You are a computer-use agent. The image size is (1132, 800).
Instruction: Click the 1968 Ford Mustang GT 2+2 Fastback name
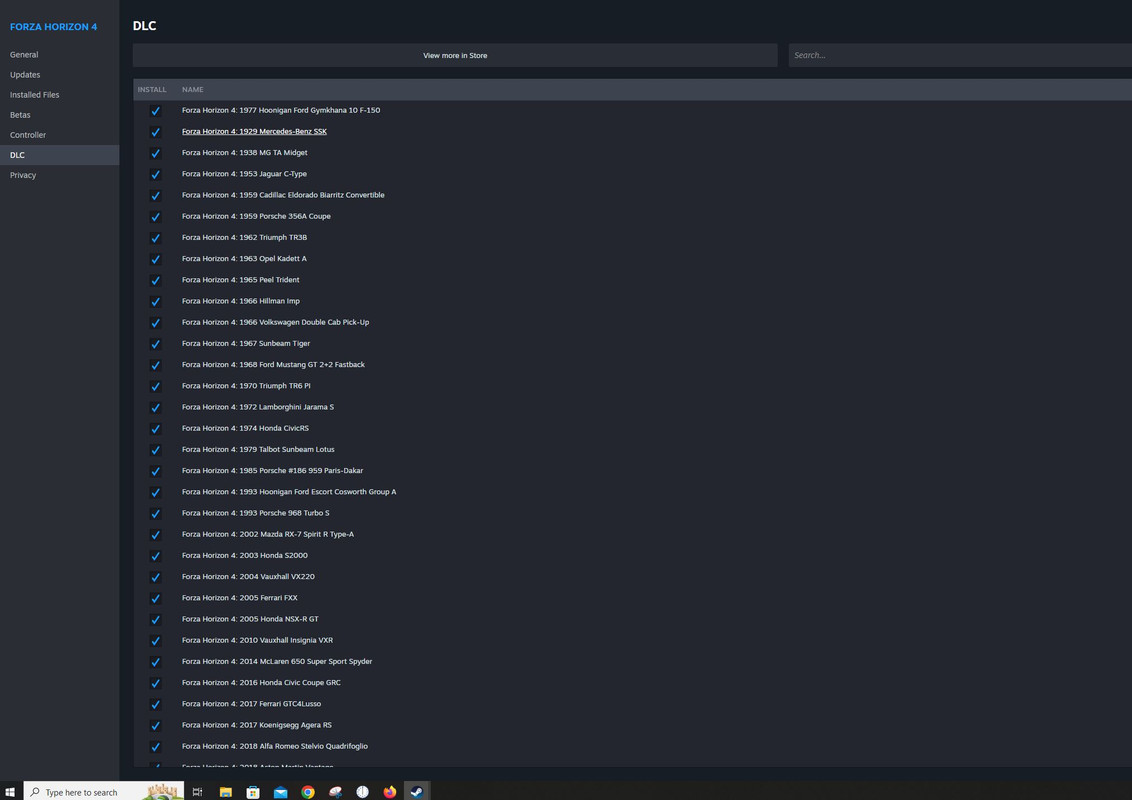point(273,365)
